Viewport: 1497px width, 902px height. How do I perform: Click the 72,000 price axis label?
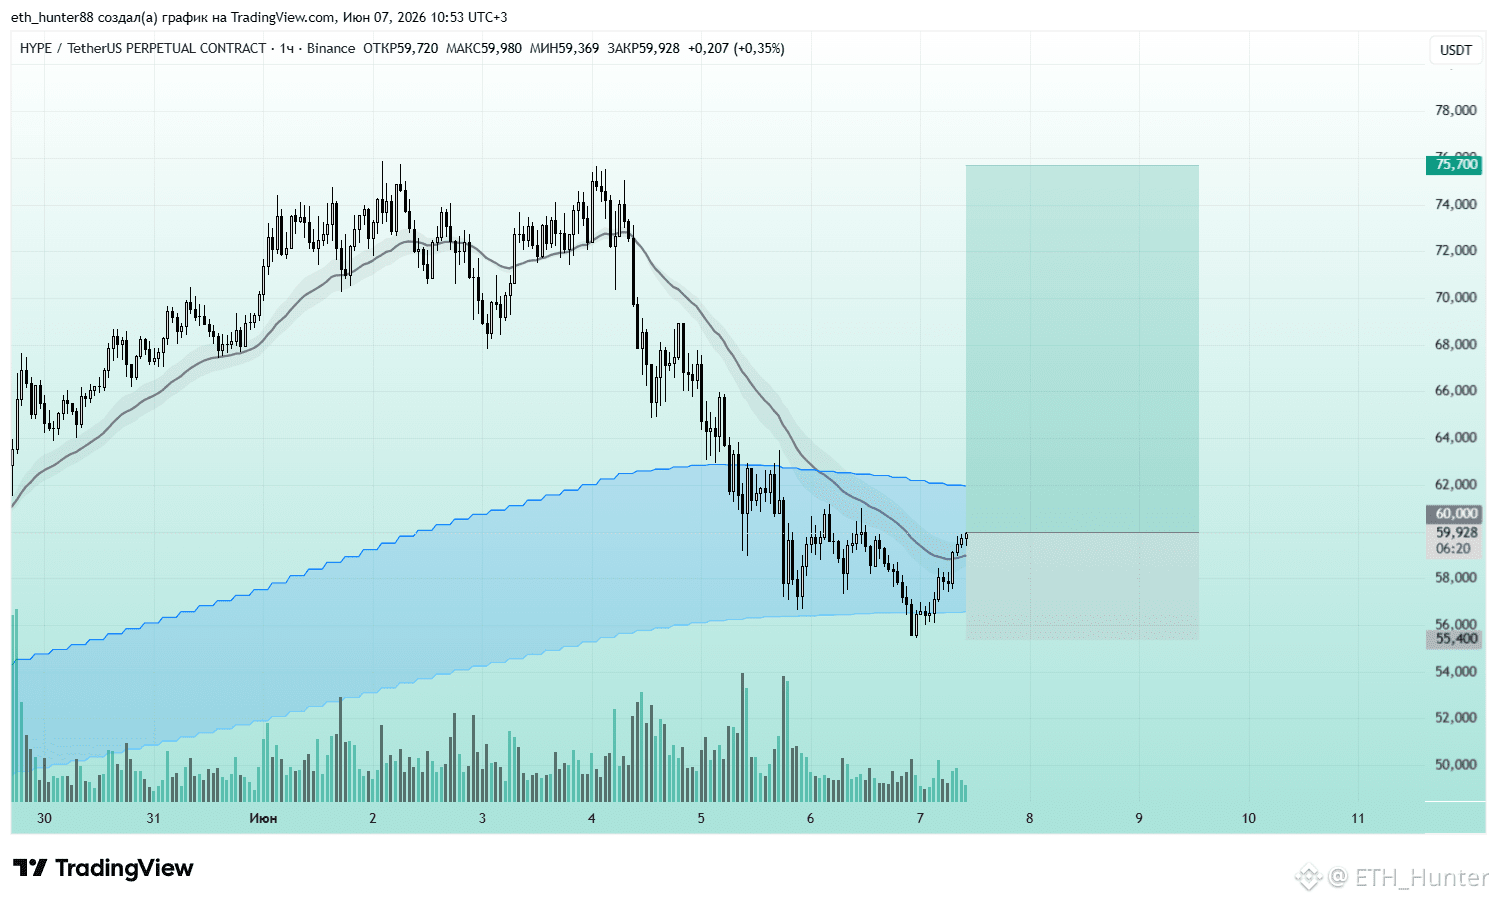point(1456,250)
